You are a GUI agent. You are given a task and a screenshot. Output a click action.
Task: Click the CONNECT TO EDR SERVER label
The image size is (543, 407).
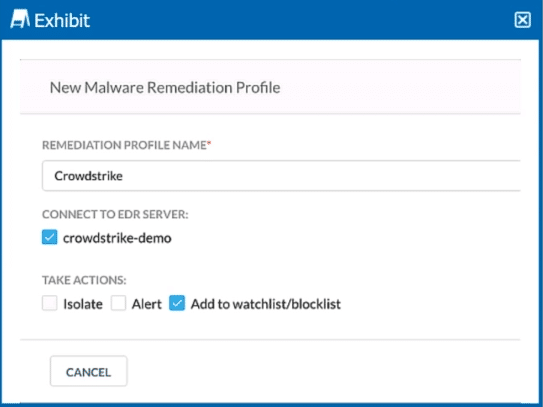coord(115,214)
